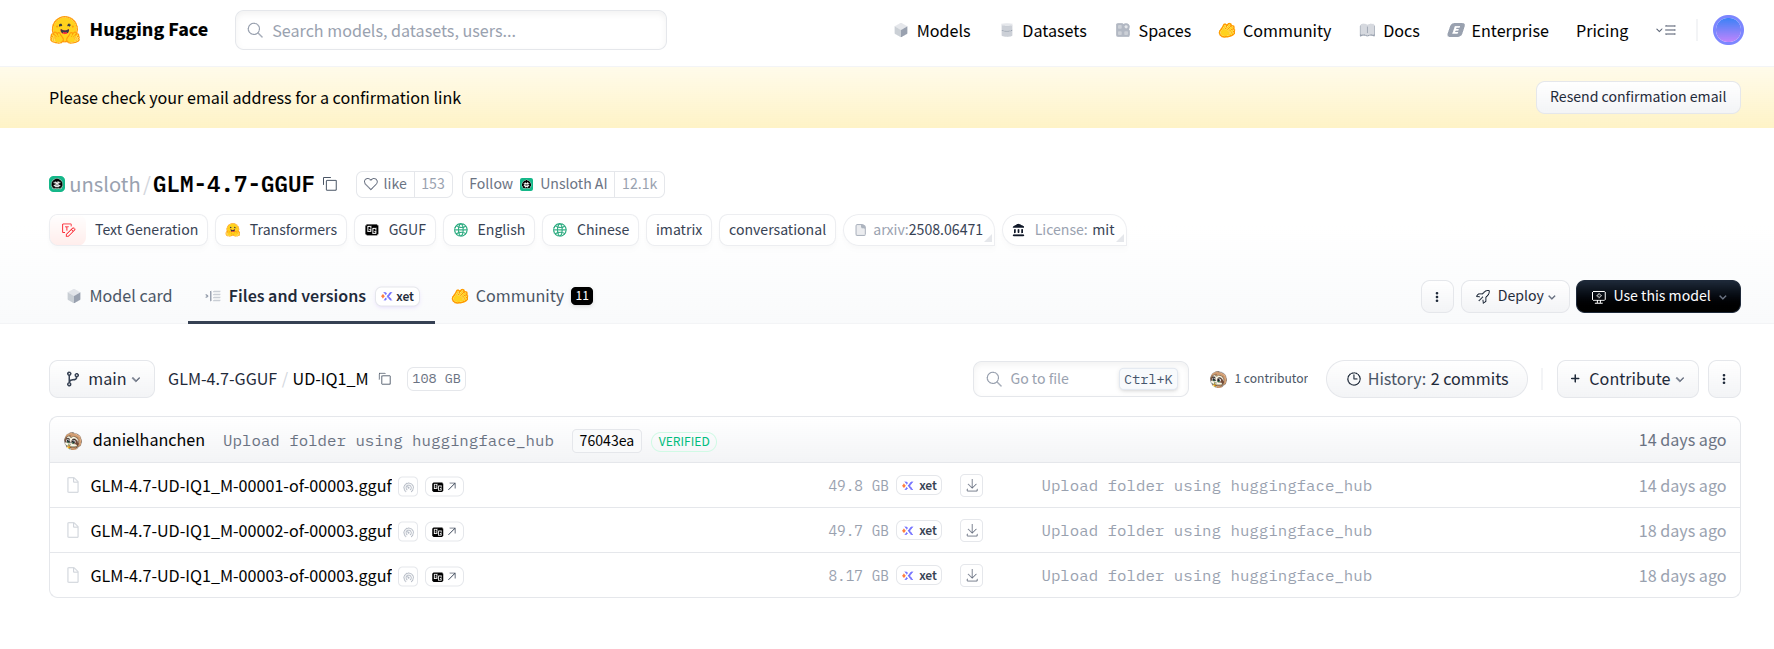The width and height of the screenshot is (1774, 649).
Task: Copy the UD-IQ1_M folder path icon
Action: (x=385, y=379)
